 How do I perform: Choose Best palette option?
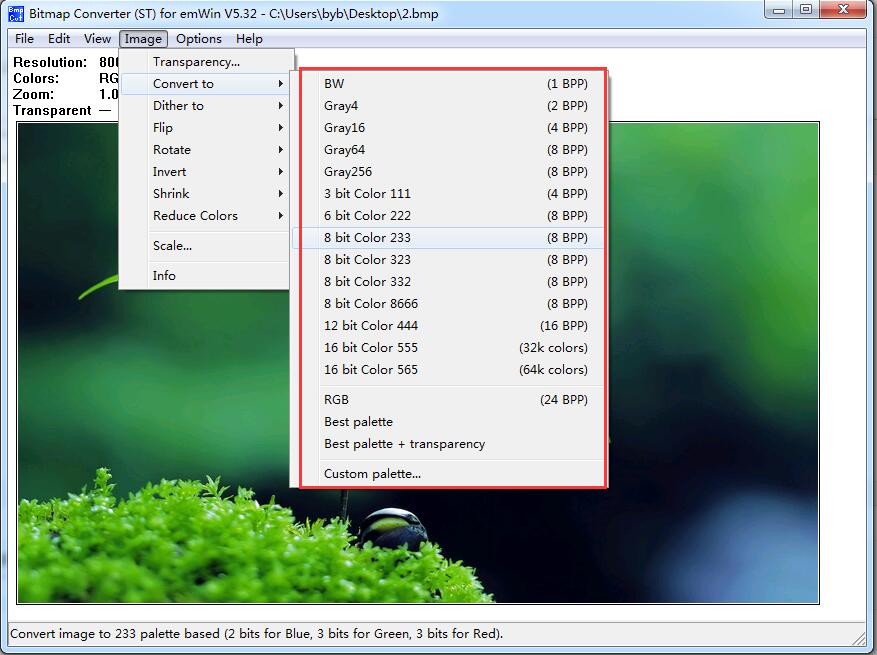[449, 422]
